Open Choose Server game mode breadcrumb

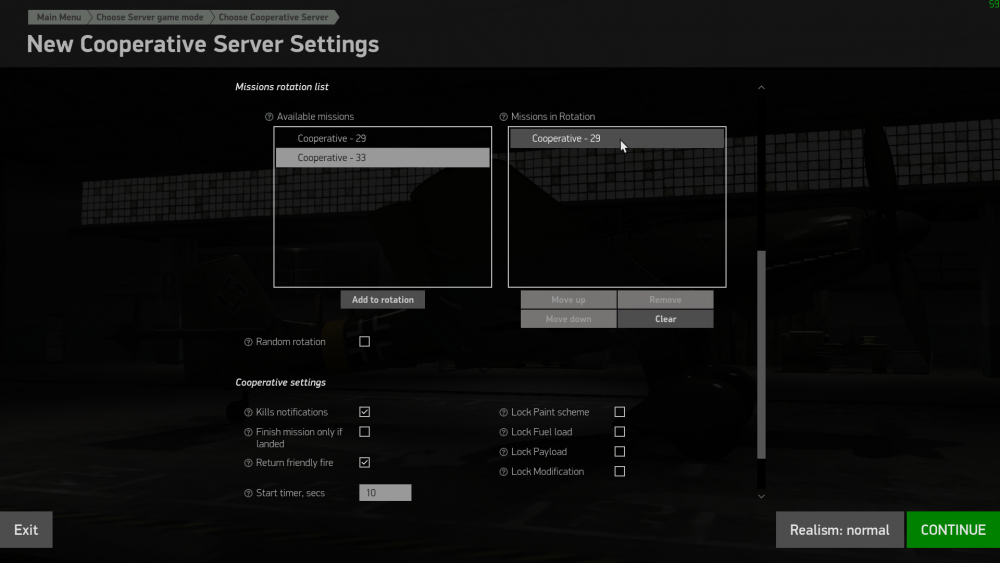150,17
